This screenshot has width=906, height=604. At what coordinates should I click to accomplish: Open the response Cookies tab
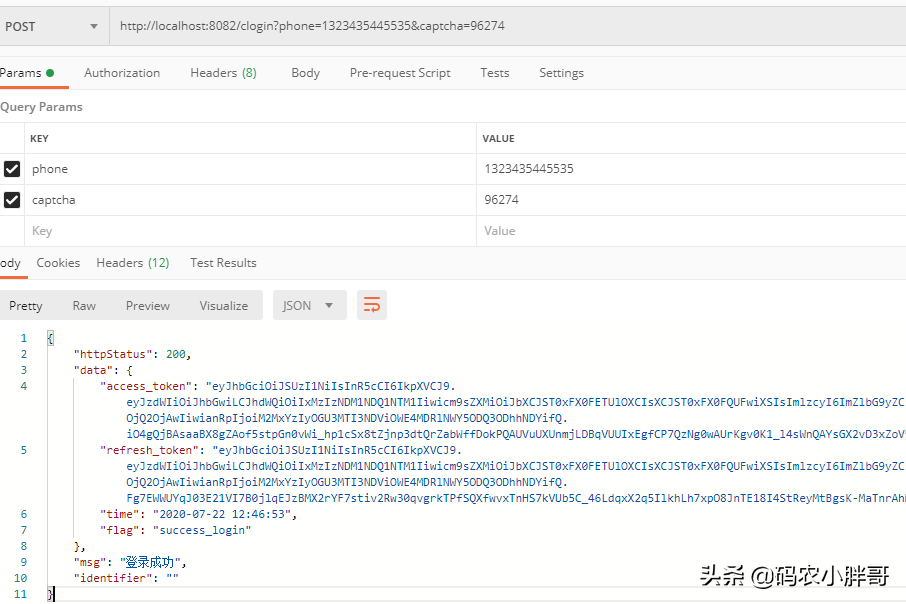click(58, 263)
